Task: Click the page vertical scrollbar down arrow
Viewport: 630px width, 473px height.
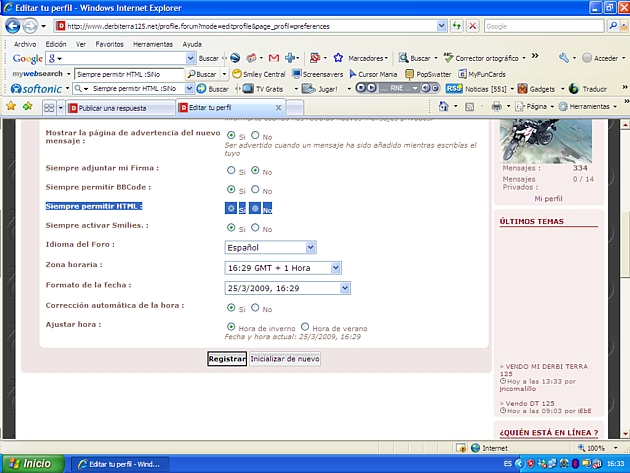Action: pyautogui.click(x=625, y=434)
